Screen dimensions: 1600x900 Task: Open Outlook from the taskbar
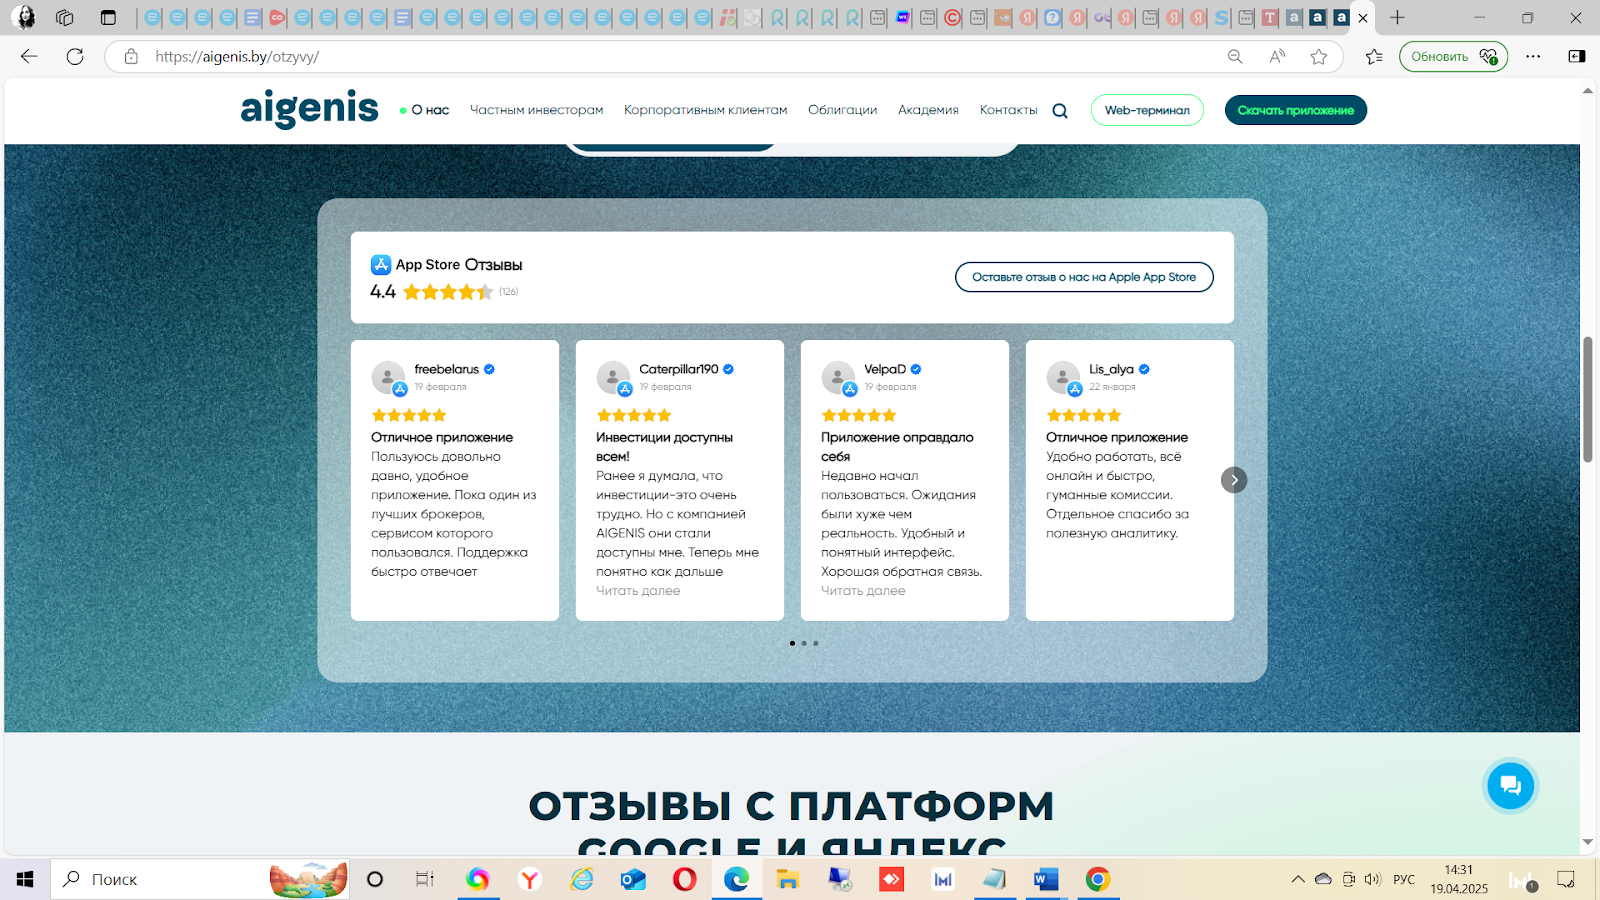pyautogui.click(x=633, y=879)
